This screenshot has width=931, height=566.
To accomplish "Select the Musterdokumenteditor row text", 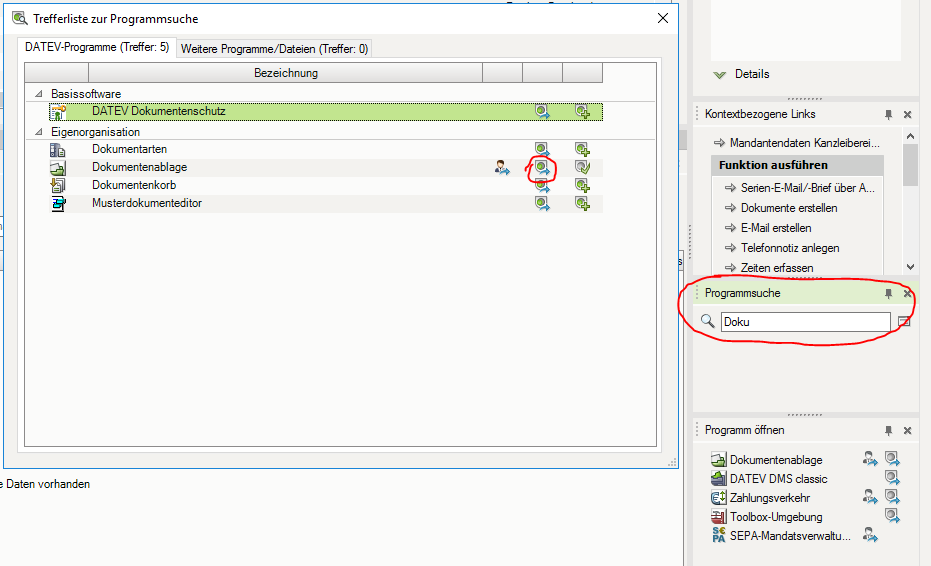I will pos(147,203).
